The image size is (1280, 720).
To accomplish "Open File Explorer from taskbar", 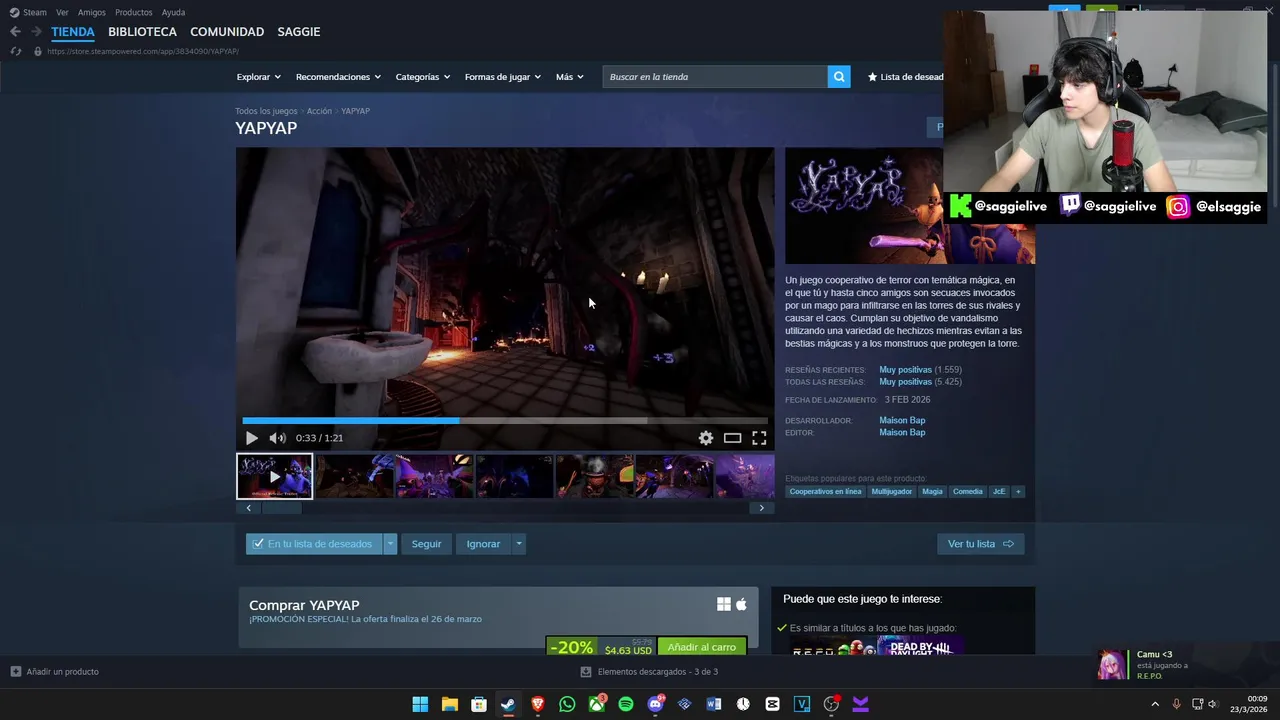I will pyautogui.click(x=450, y=704).
